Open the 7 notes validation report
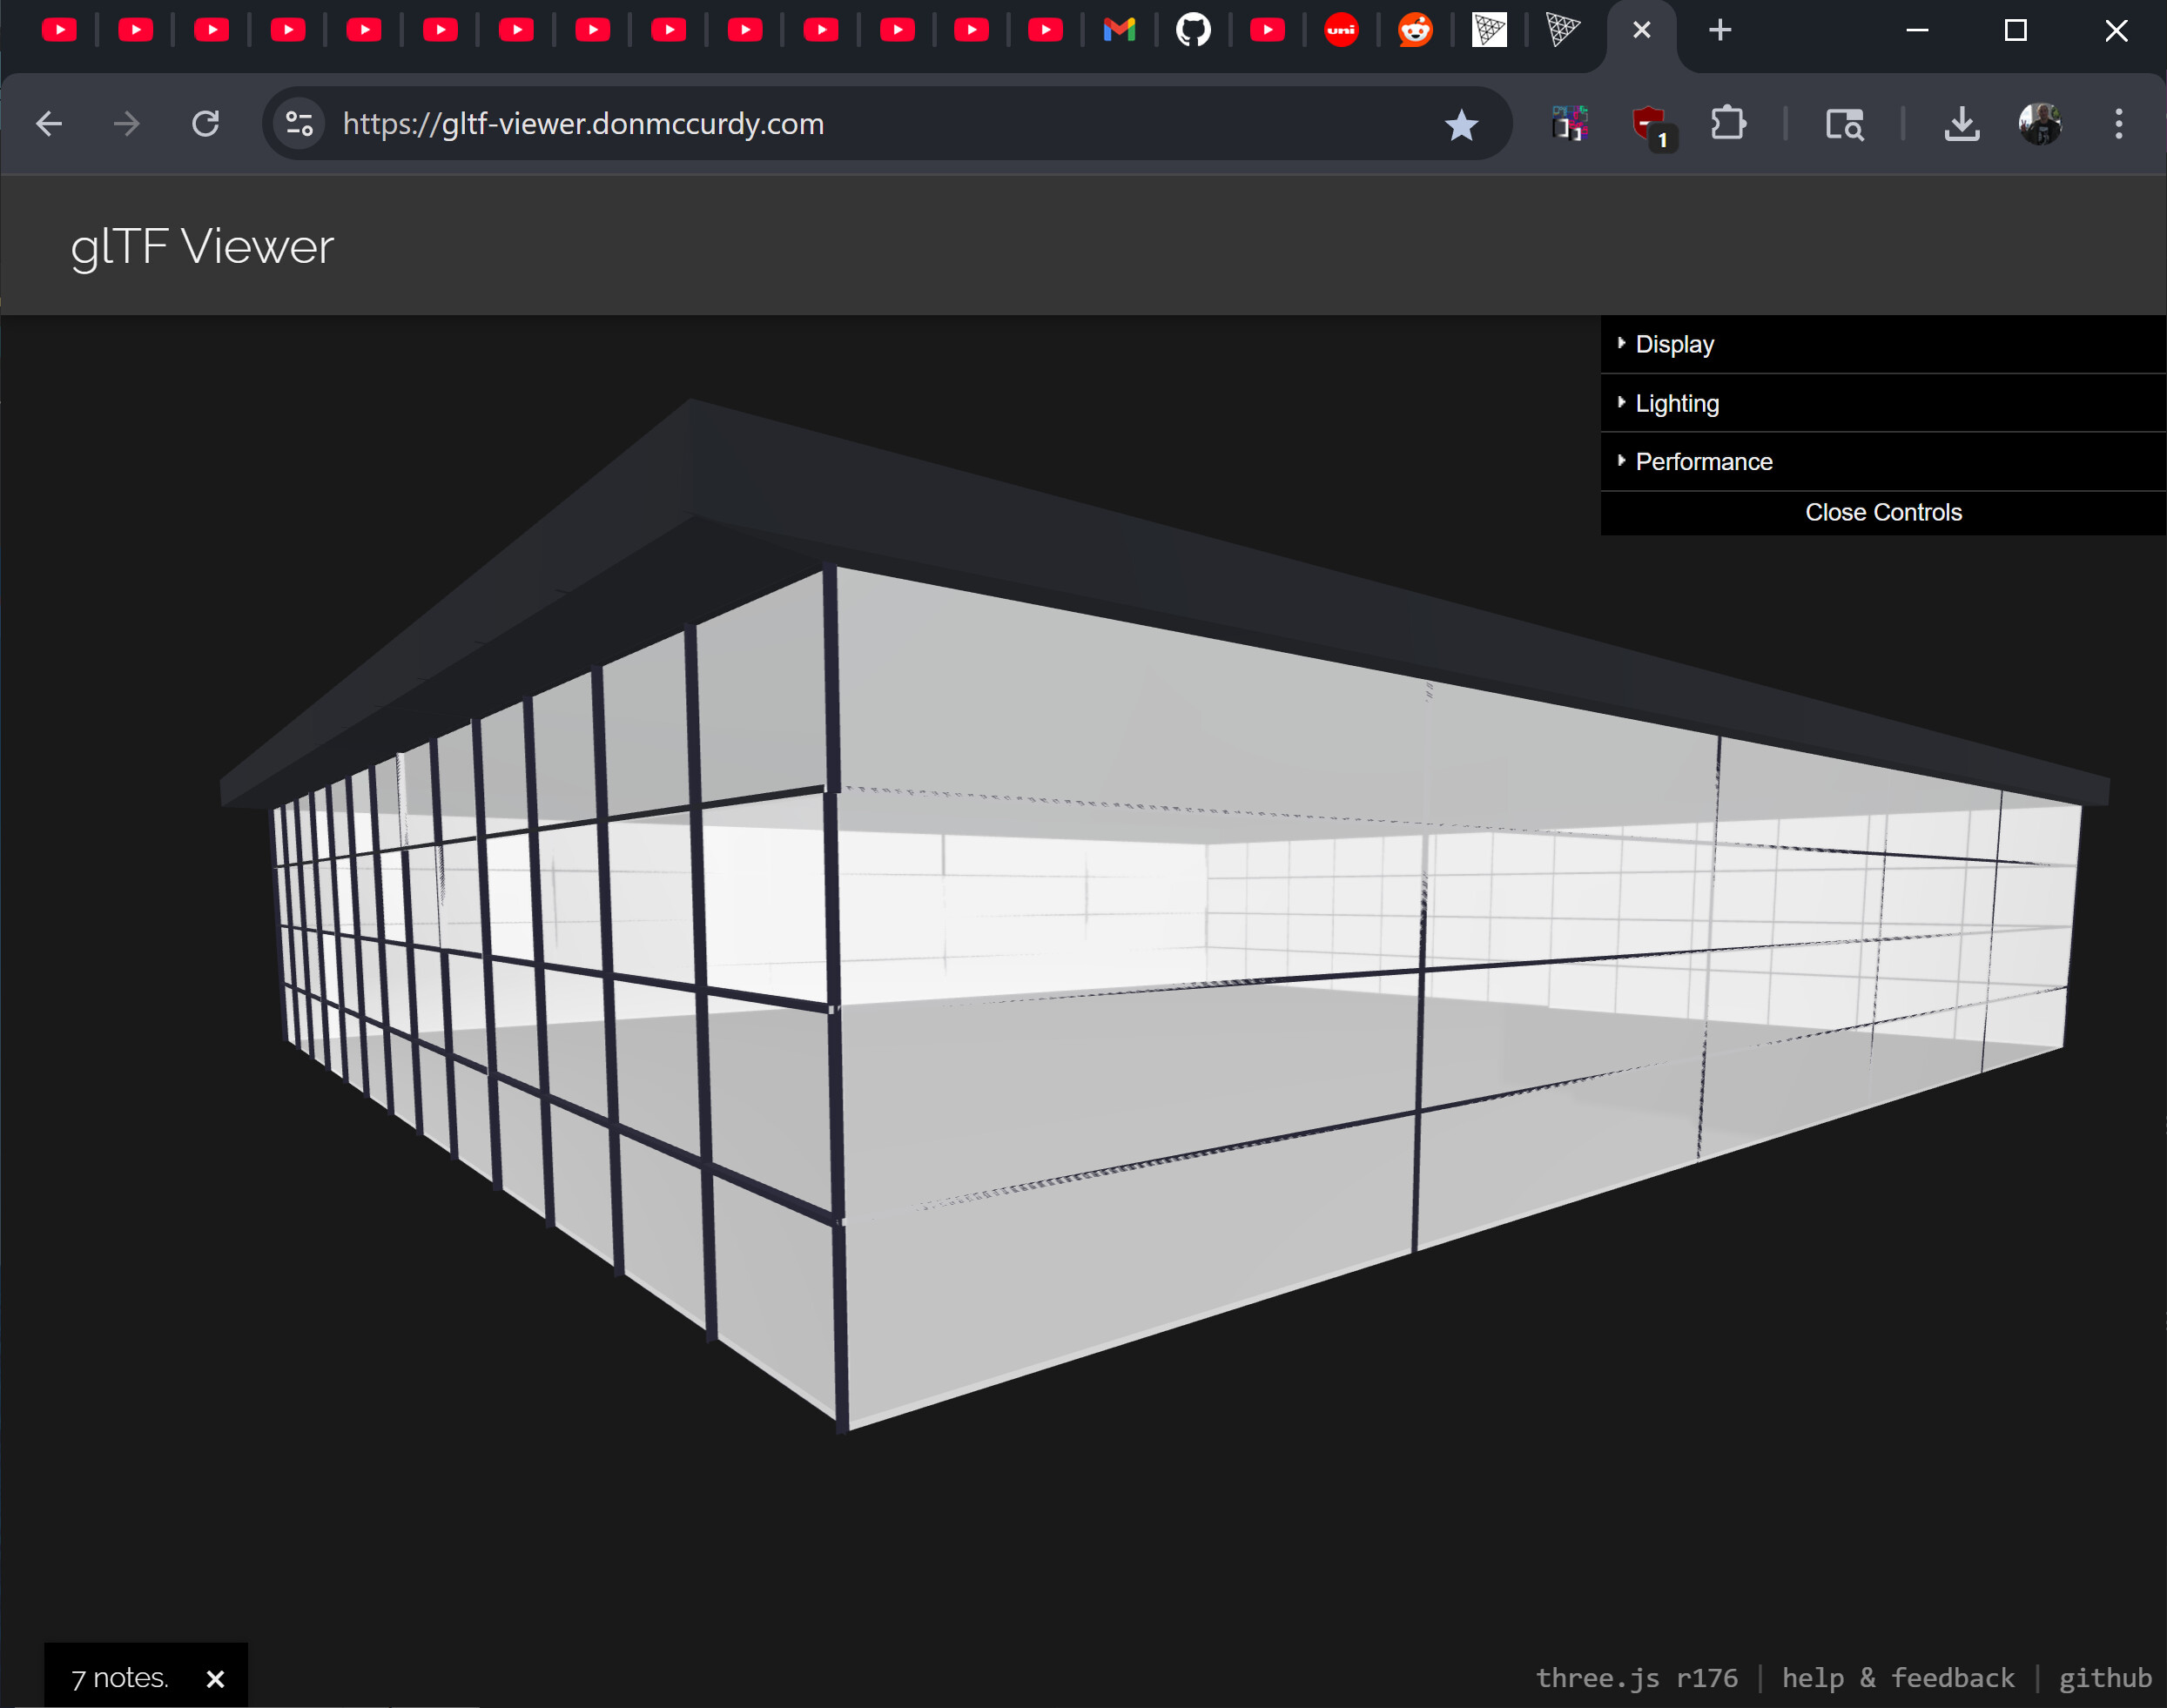Viewport: 2167px width, 1708px height. click(120, 1678)
